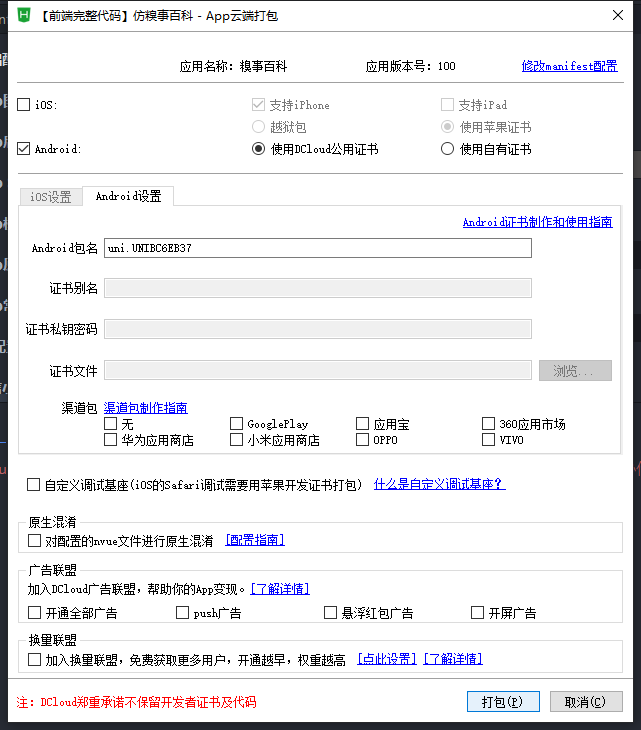Check the 开通全部广告 checkbox
Viewport: 641px width, 730px height.
pyautogui.click(x=34, y=613)
